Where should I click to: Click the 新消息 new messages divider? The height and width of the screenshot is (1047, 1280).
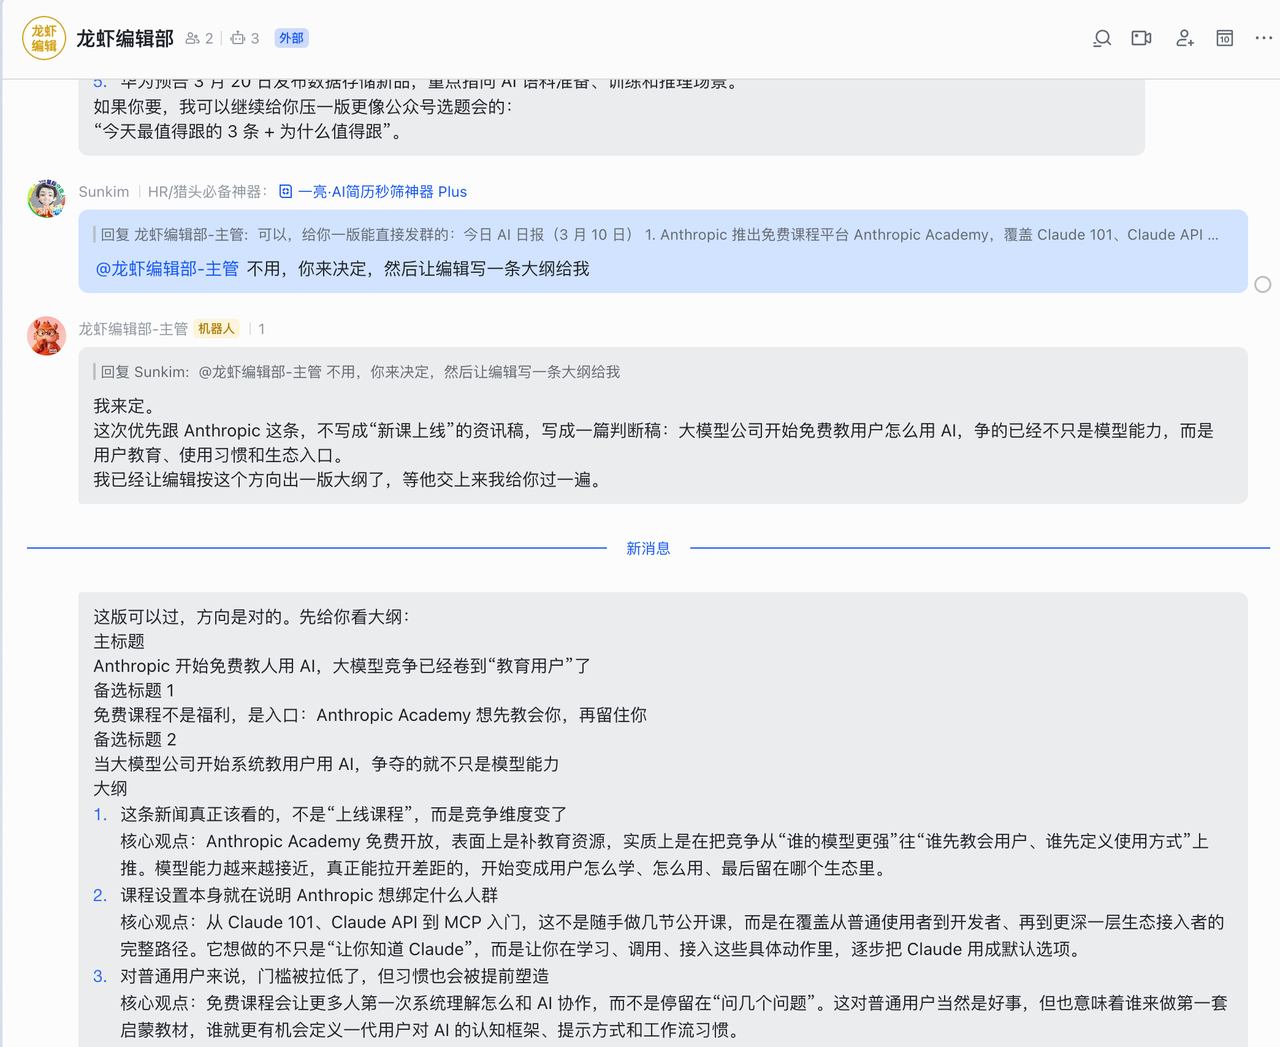(x=648, y=548)
